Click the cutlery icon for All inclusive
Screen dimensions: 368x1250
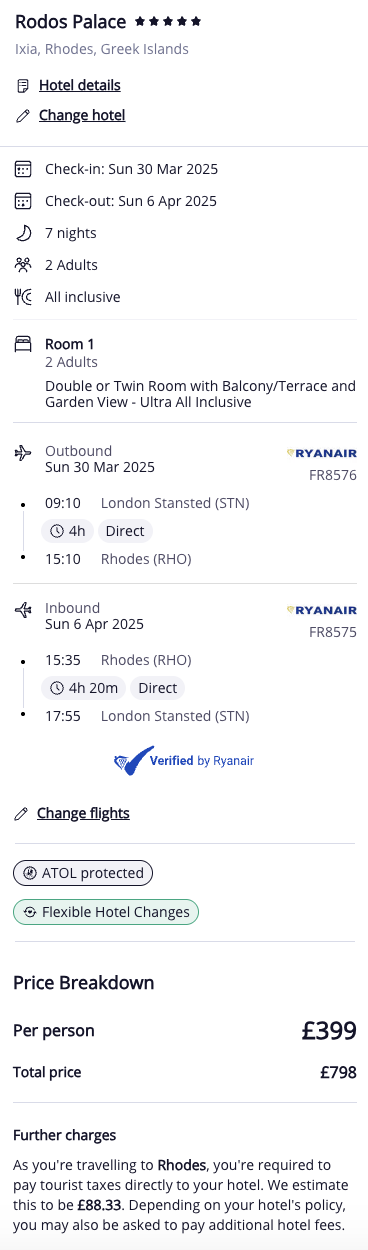(23, 297)
